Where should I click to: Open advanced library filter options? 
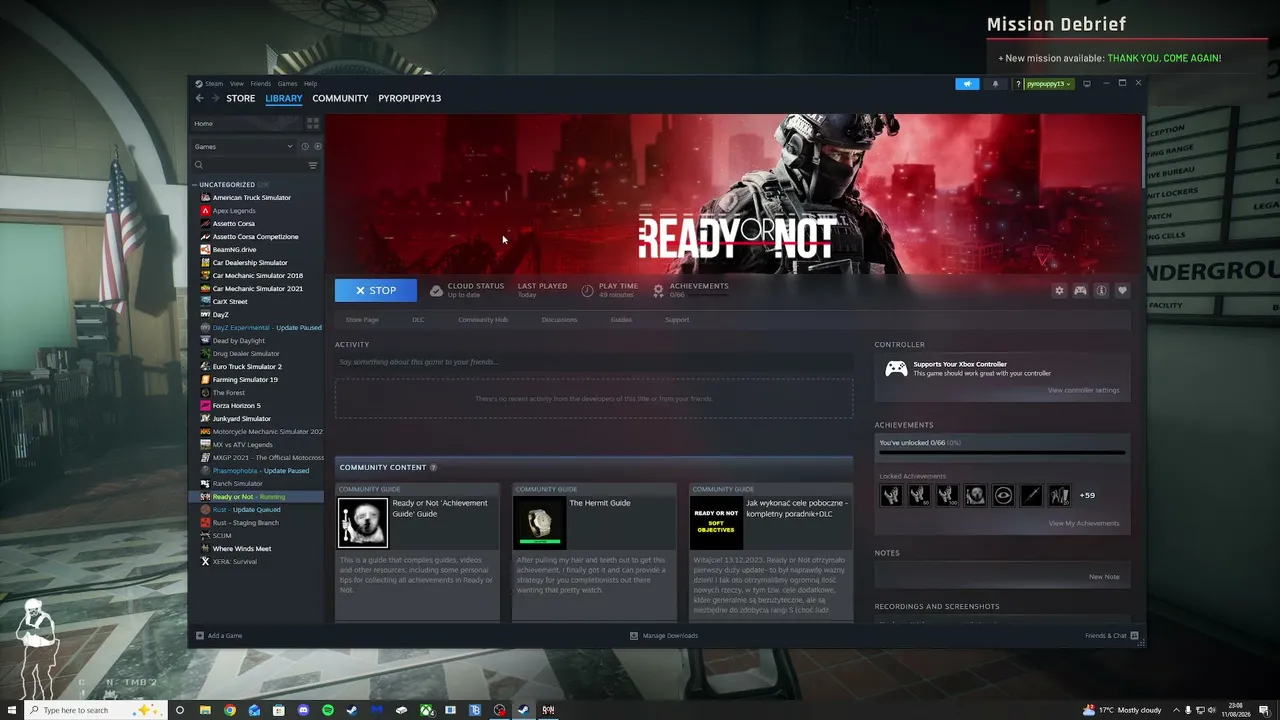(313, 165)
